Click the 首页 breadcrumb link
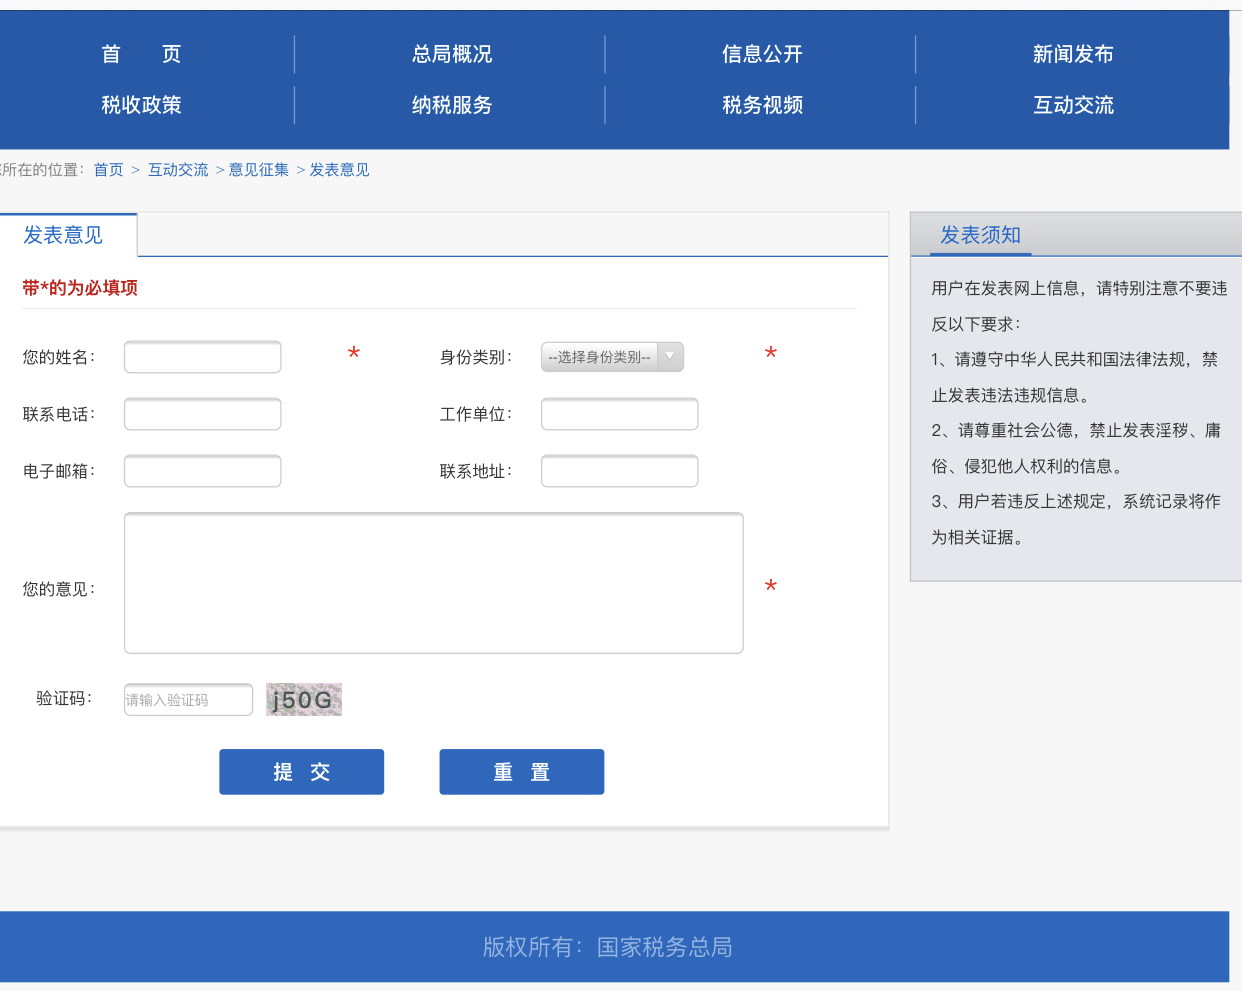Image resolution: width=1242 pixels, height=991 pixels. (x=108, y=170)
